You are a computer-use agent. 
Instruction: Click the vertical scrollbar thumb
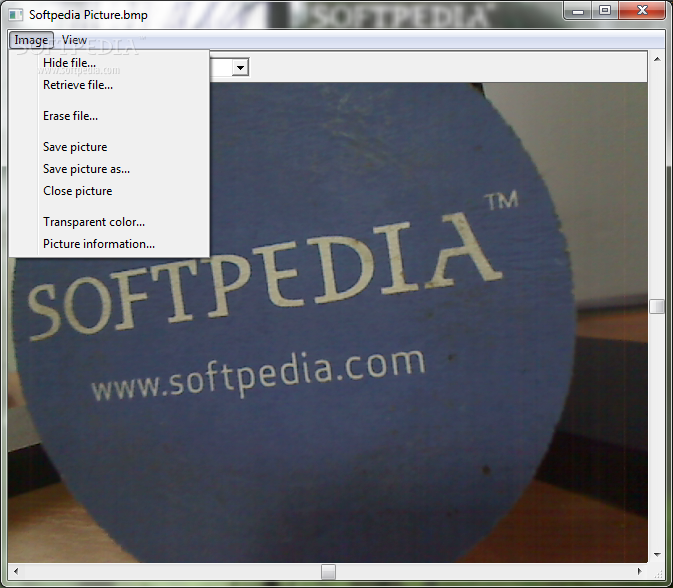[657, 306]
